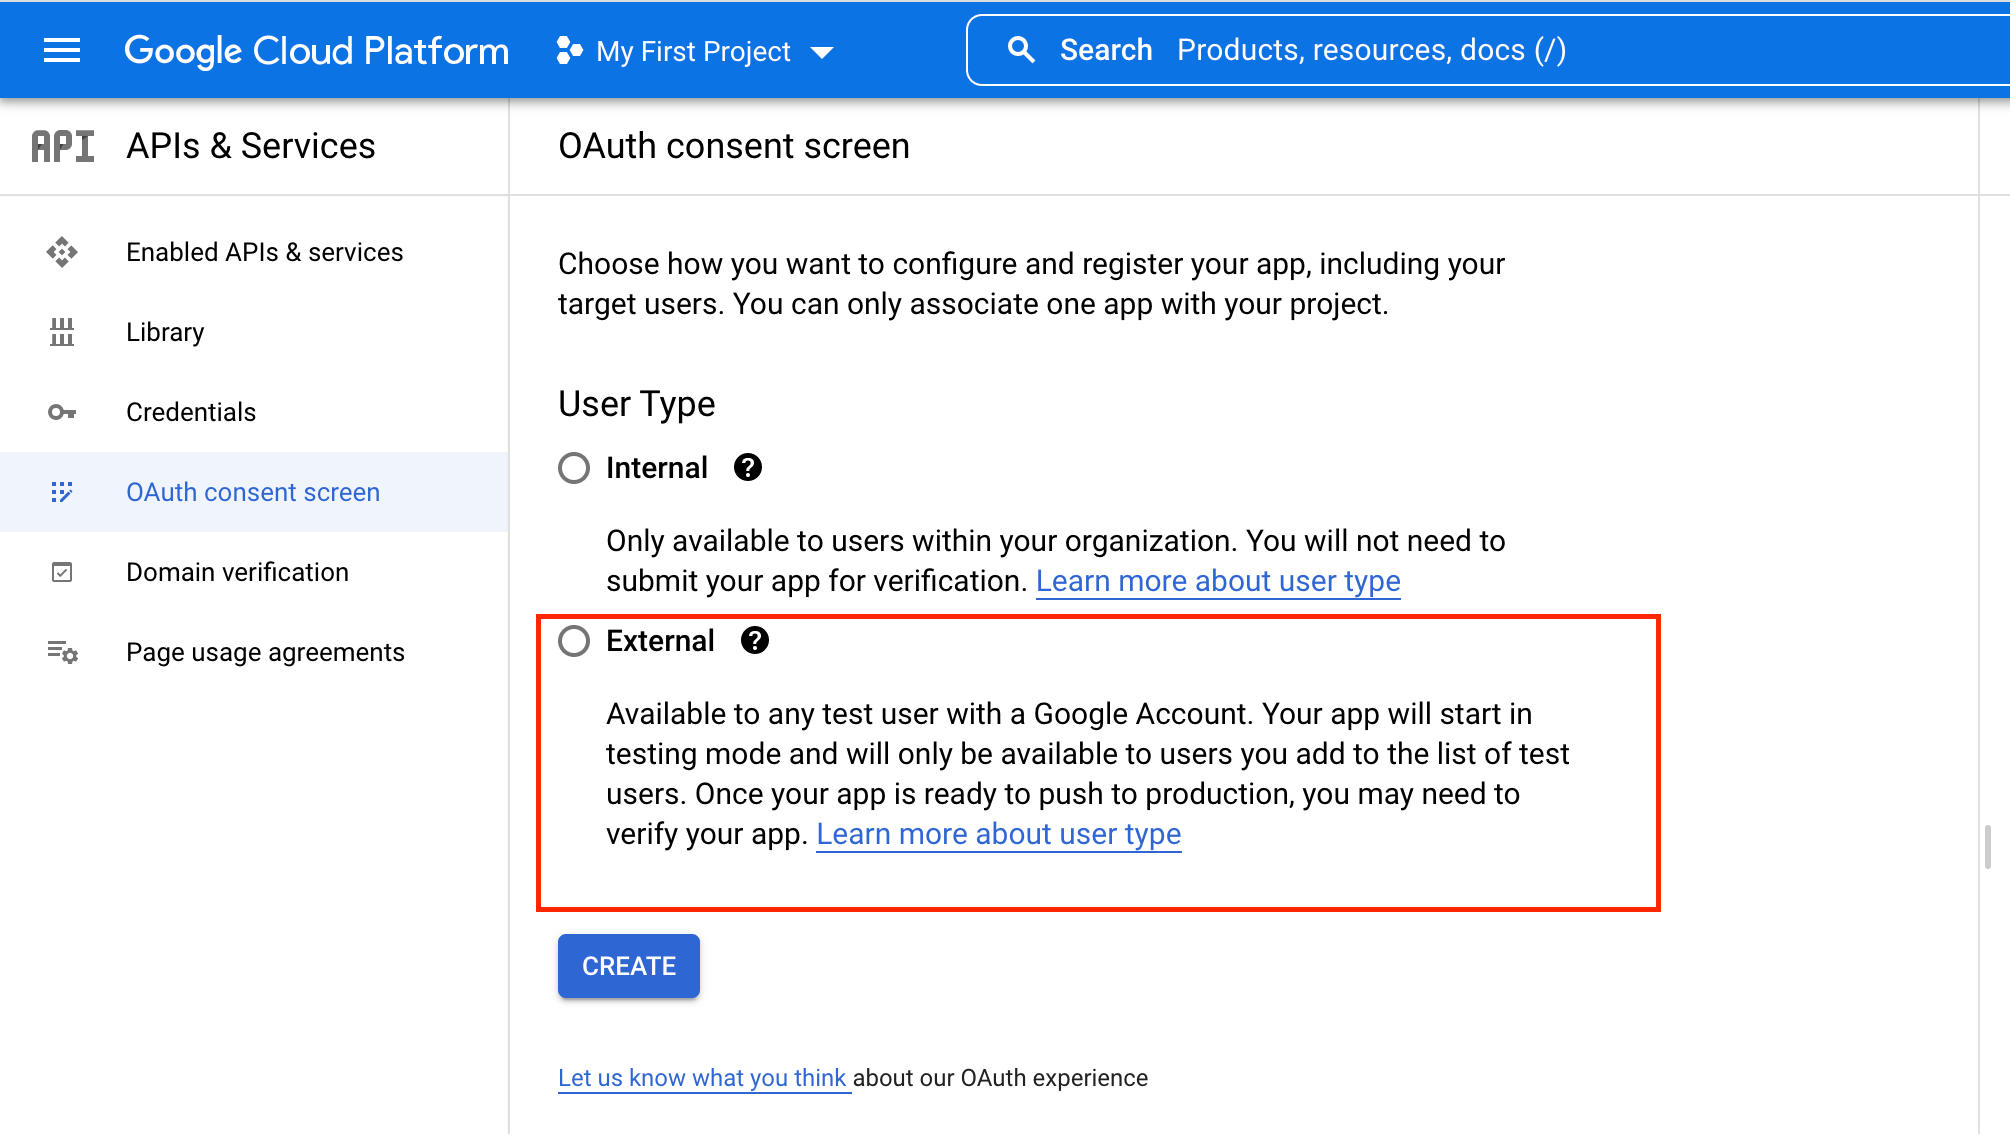Click the External label text

pos(660,641)
